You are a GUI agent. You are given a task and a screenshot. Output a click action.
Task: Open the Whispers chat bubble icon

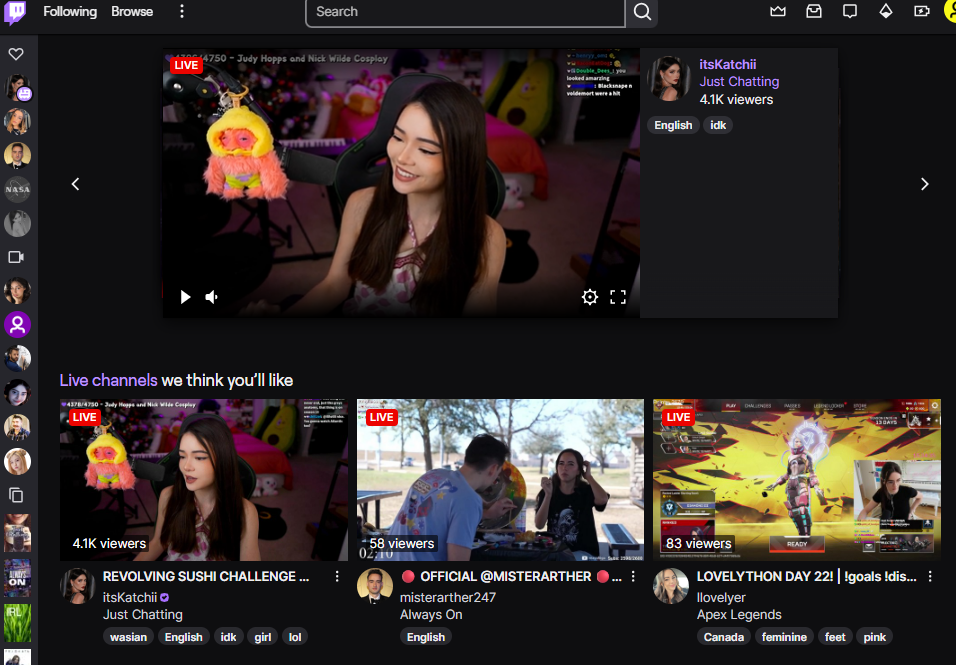pos(850,12)
